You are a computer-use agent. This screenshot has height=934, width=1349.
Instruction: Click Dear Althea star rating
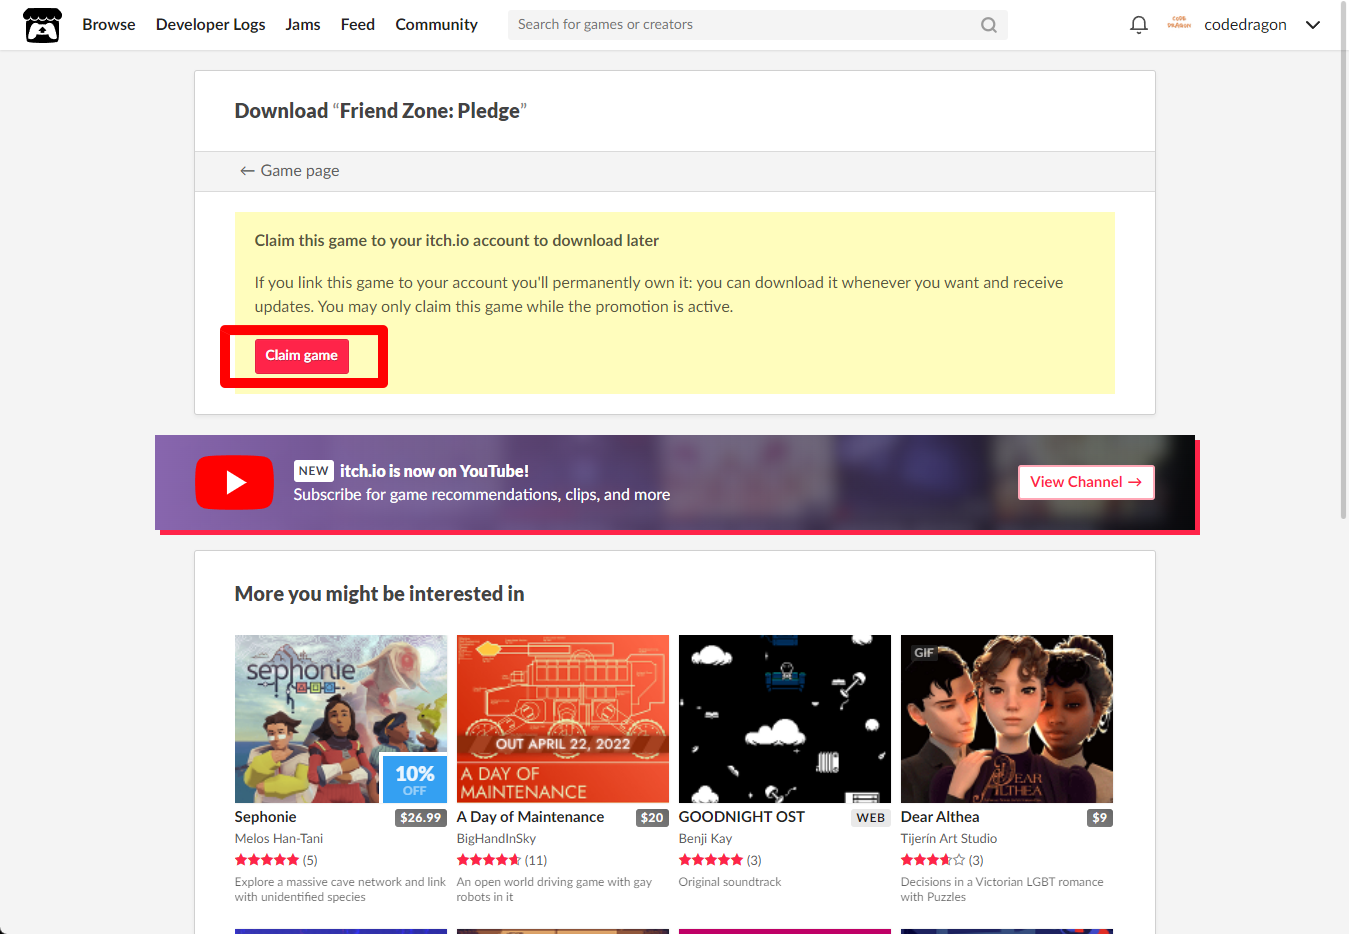pyautogui.click(x=933, y=860)
